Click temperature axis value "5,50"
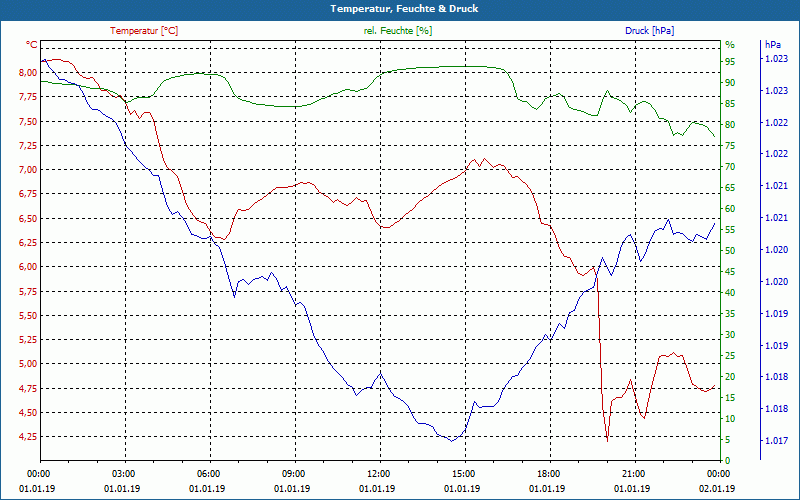This screenshot has height=500, width=800. (28, 316)
